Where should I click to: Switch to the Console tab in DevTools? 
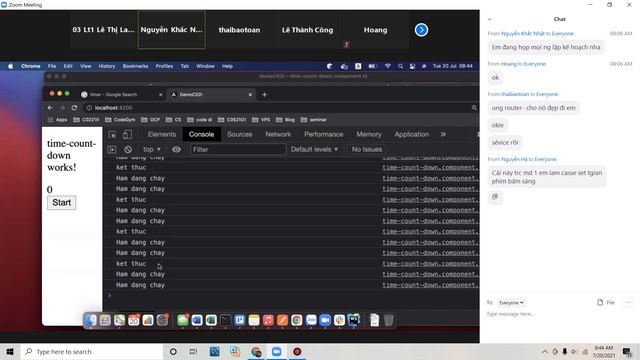(x=201, y=134)
